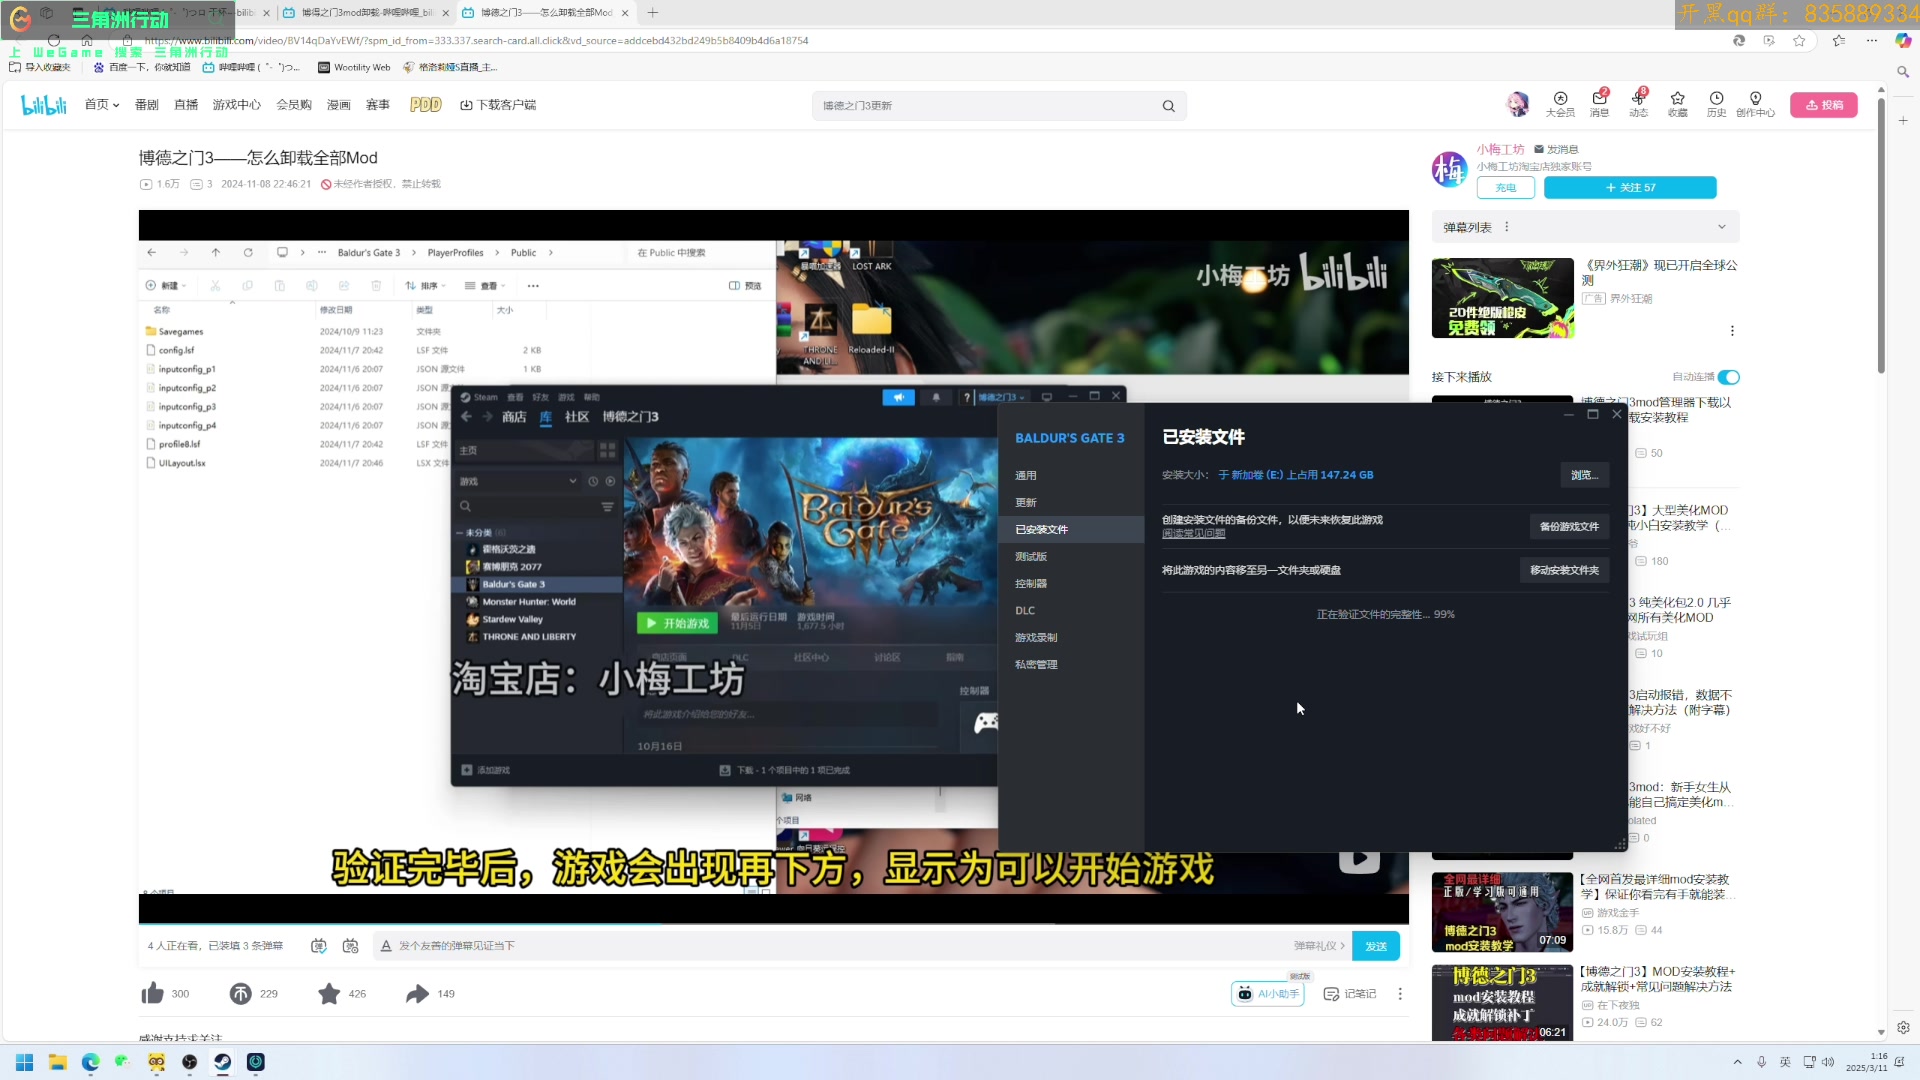Open Microsoft Edge from the taskbar
This screenshot has height=1080, width=1920.
(x=90, y=1062)
